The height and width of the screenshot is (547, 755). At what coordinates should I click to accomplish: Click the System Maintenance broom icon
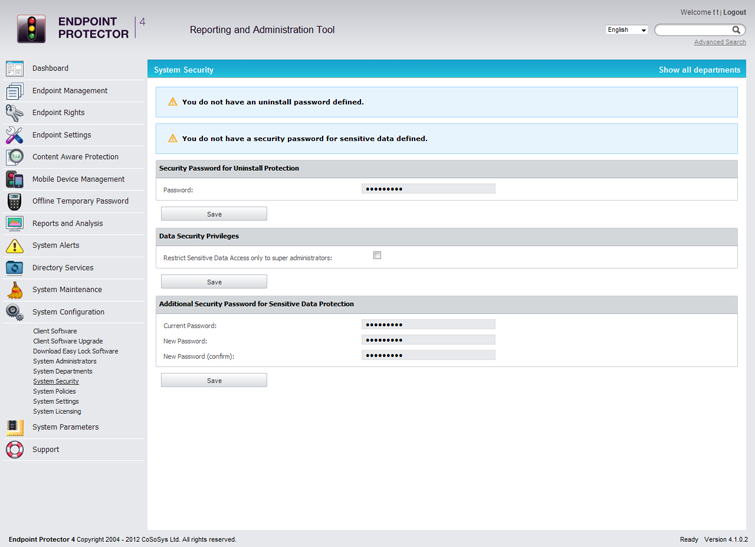(14, 290)
